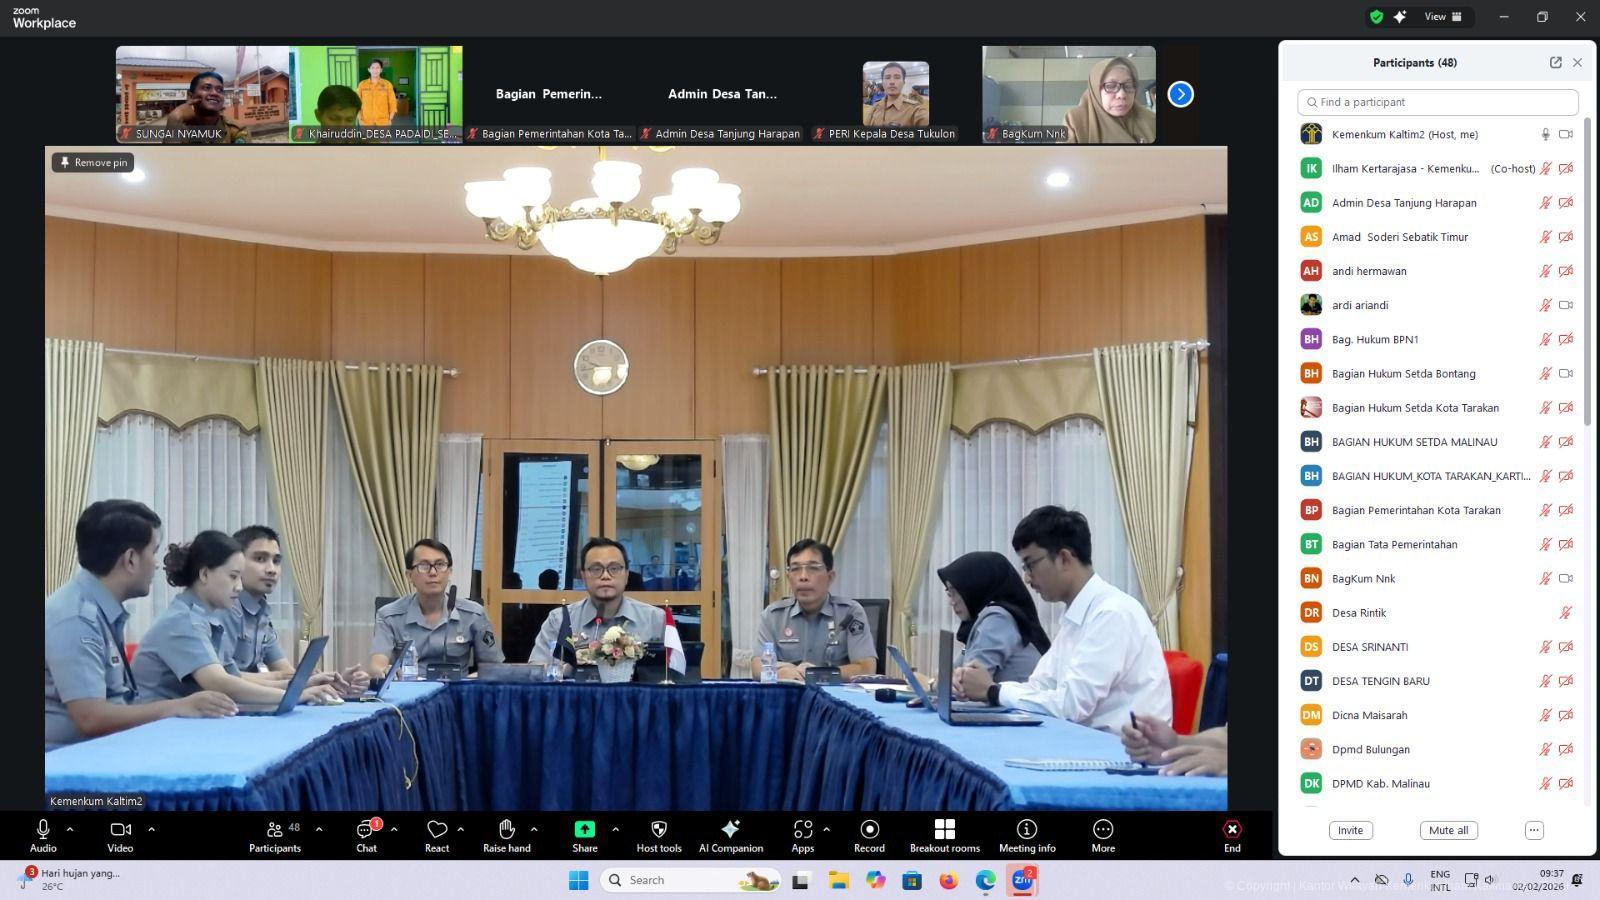
Task: Click the Breakout rooms icon
Action: click(x=944, y=830)
